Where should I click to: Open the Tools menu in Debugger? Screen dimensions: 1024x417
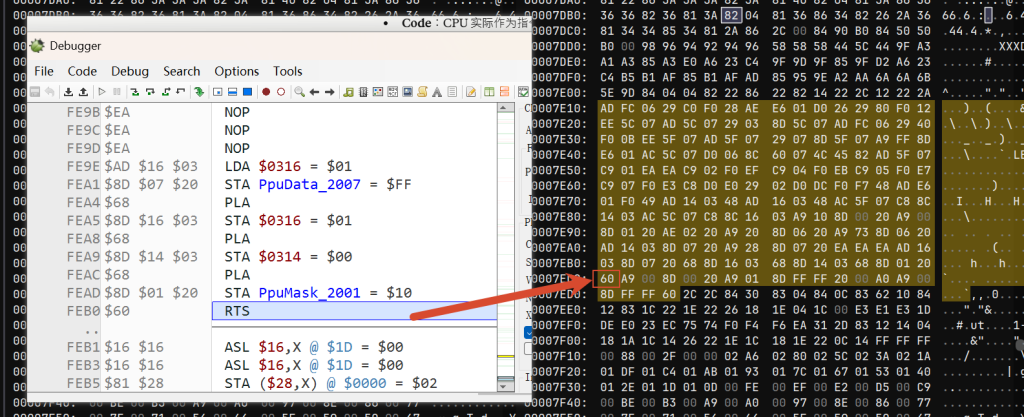288,71
